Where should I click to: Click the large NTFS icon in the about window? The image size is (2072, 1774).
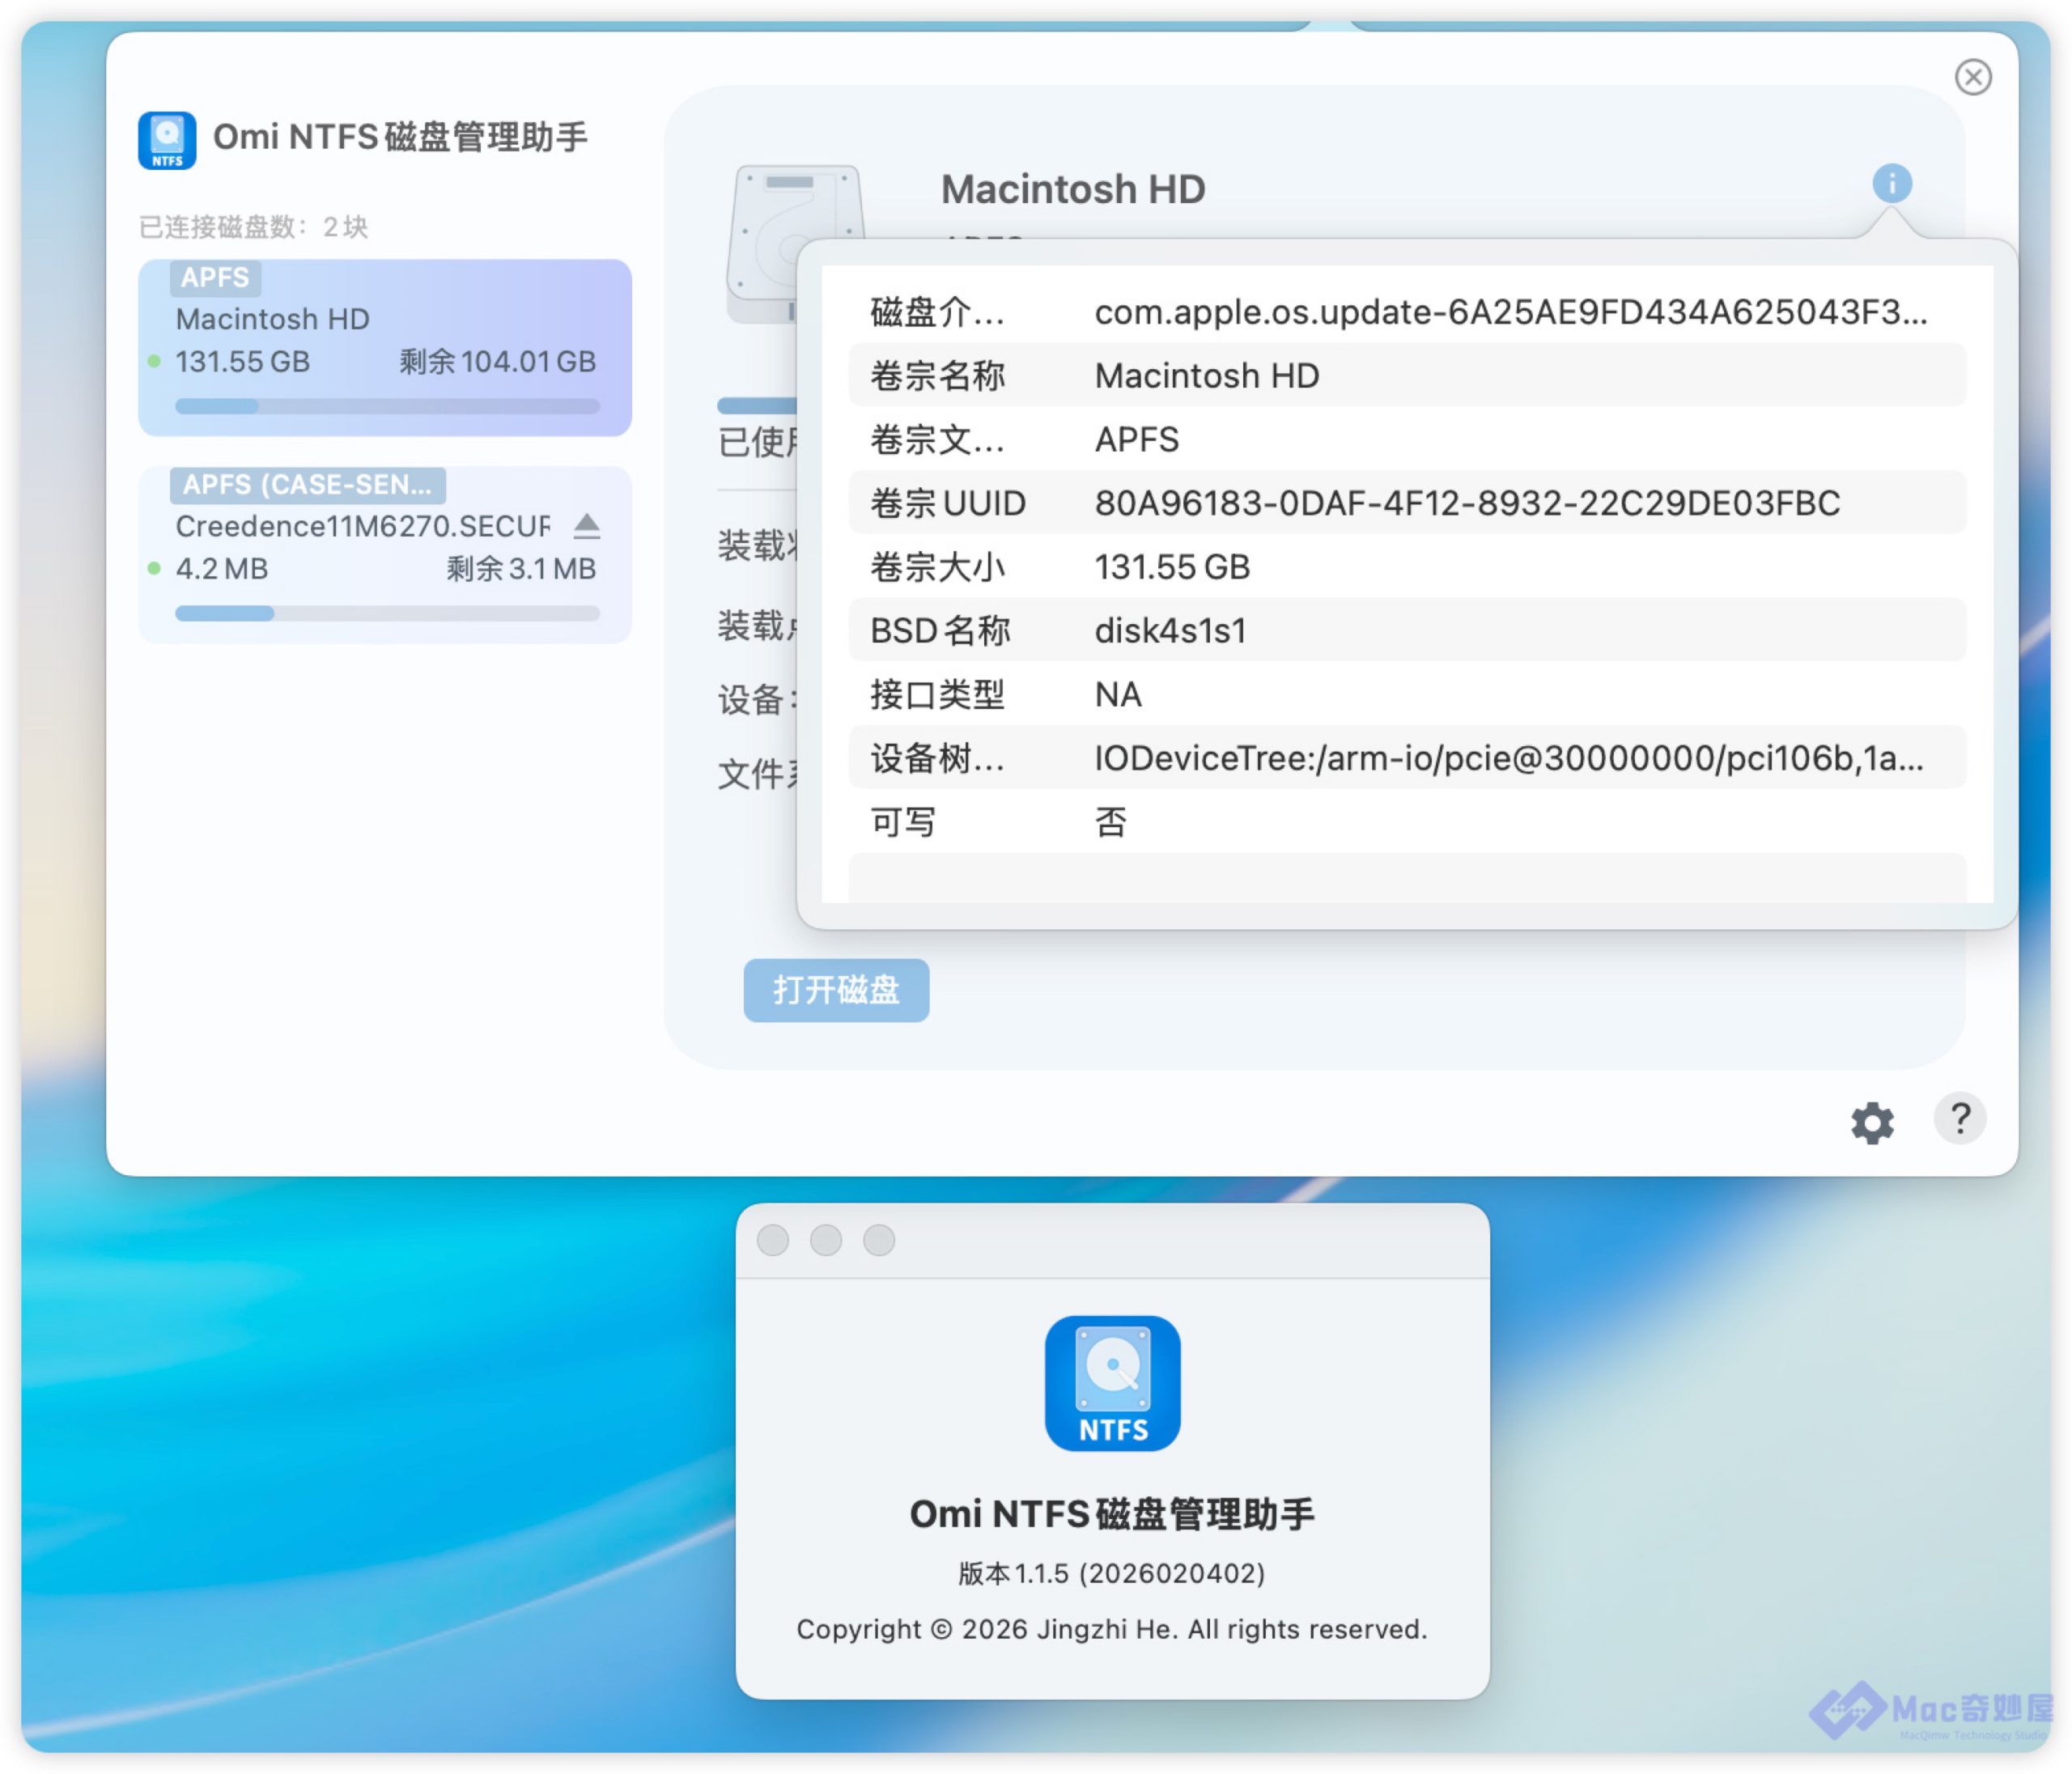1112,1383
